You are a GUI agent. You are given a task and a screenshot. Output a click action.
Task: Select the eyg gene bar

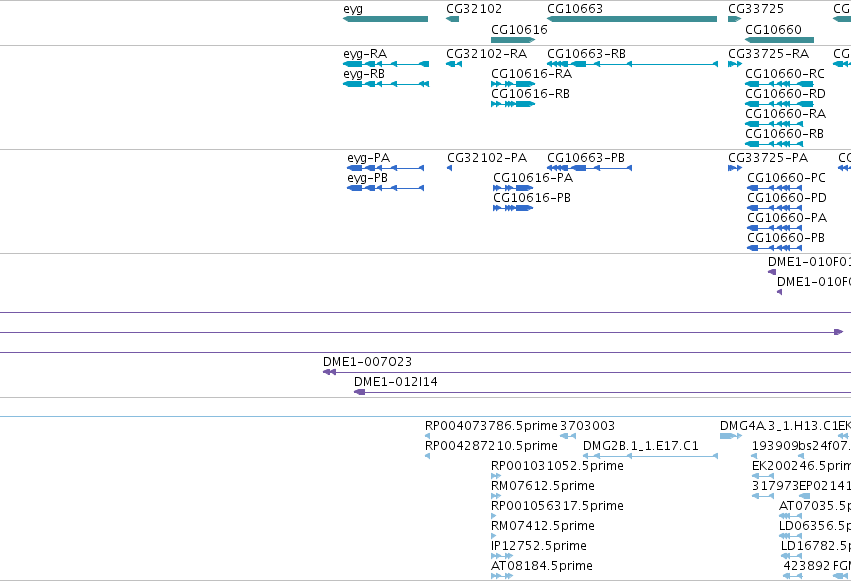385,19
